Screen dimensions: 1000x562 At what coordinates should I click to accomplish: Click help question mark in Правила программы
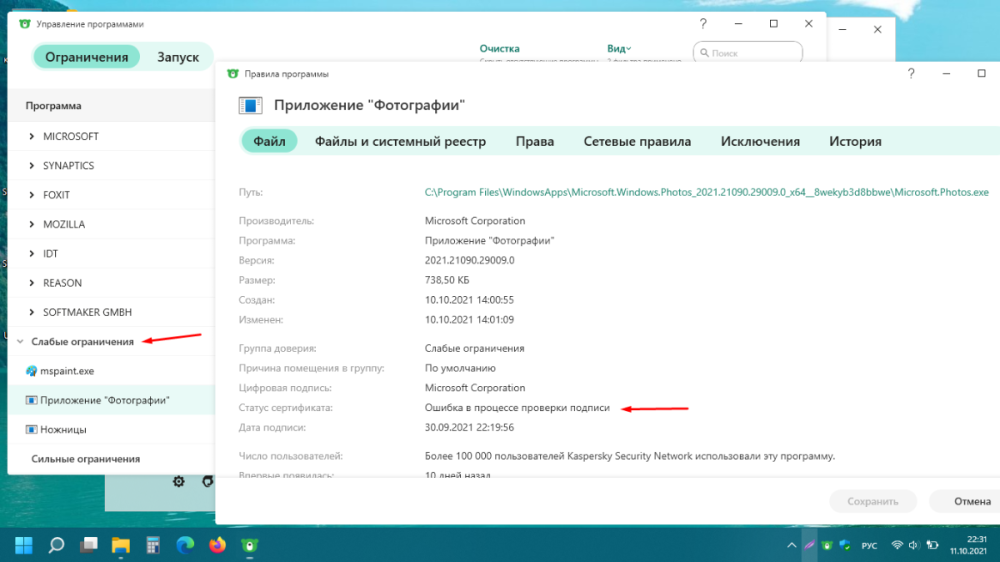click(911, 73)
